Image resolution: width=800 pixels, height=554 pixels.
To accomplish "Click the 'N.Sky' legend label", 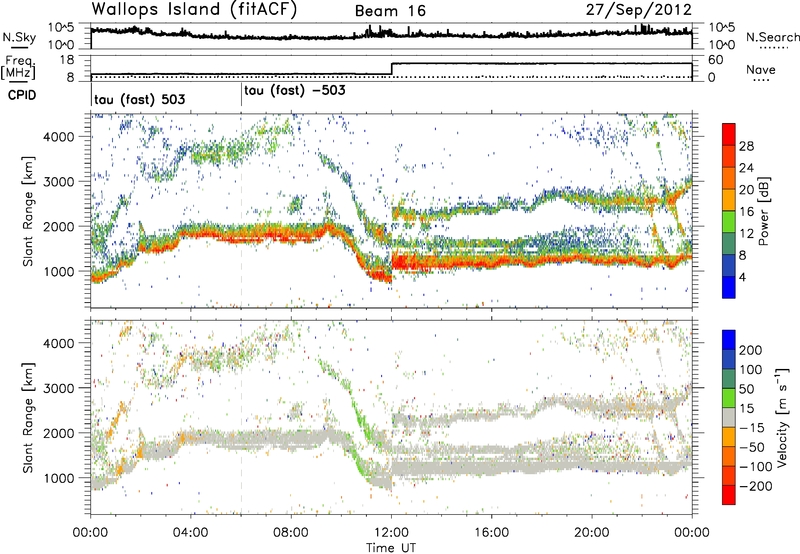I will click(19, 37).
